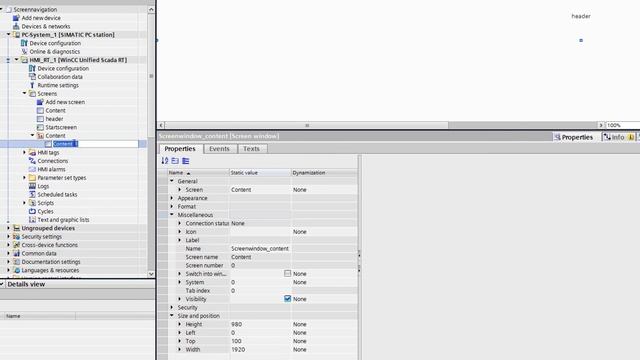The height and width of the screenshot is (360, 640).
Task: Click the Add new screen icon
Action: (x=40, y=102)
